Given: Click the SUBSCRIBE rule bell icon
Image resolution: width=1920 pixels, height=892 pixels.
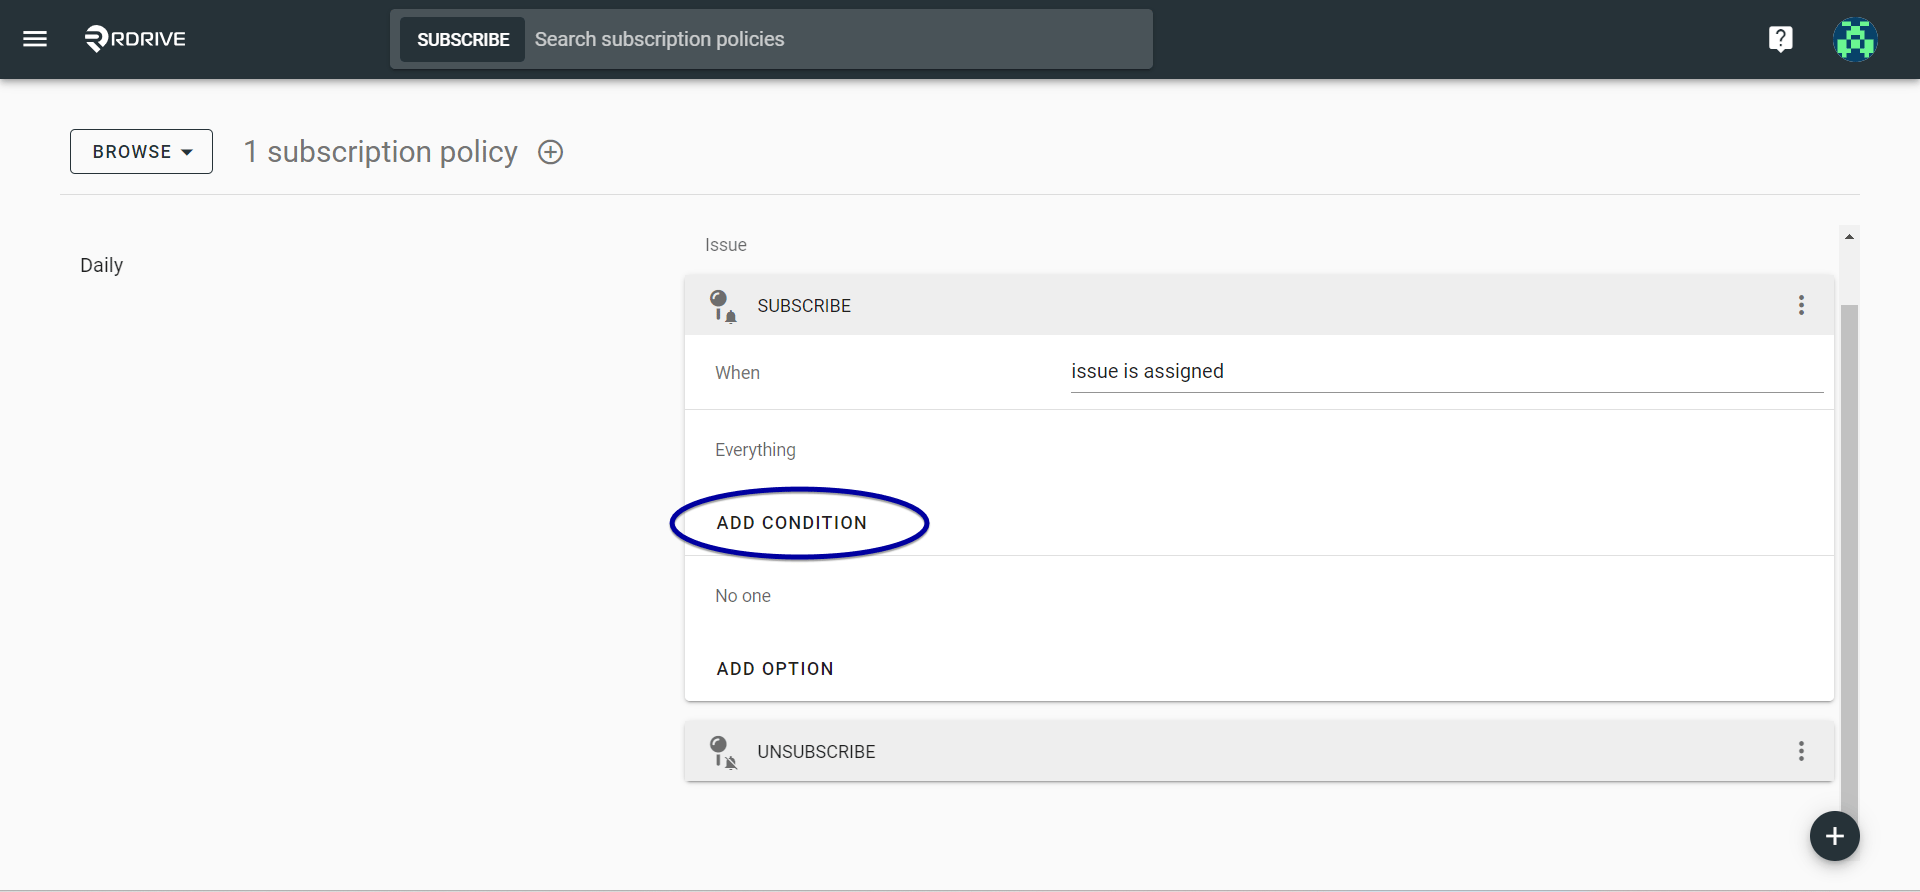Looking at the screenshot, I should coord(723,305).
